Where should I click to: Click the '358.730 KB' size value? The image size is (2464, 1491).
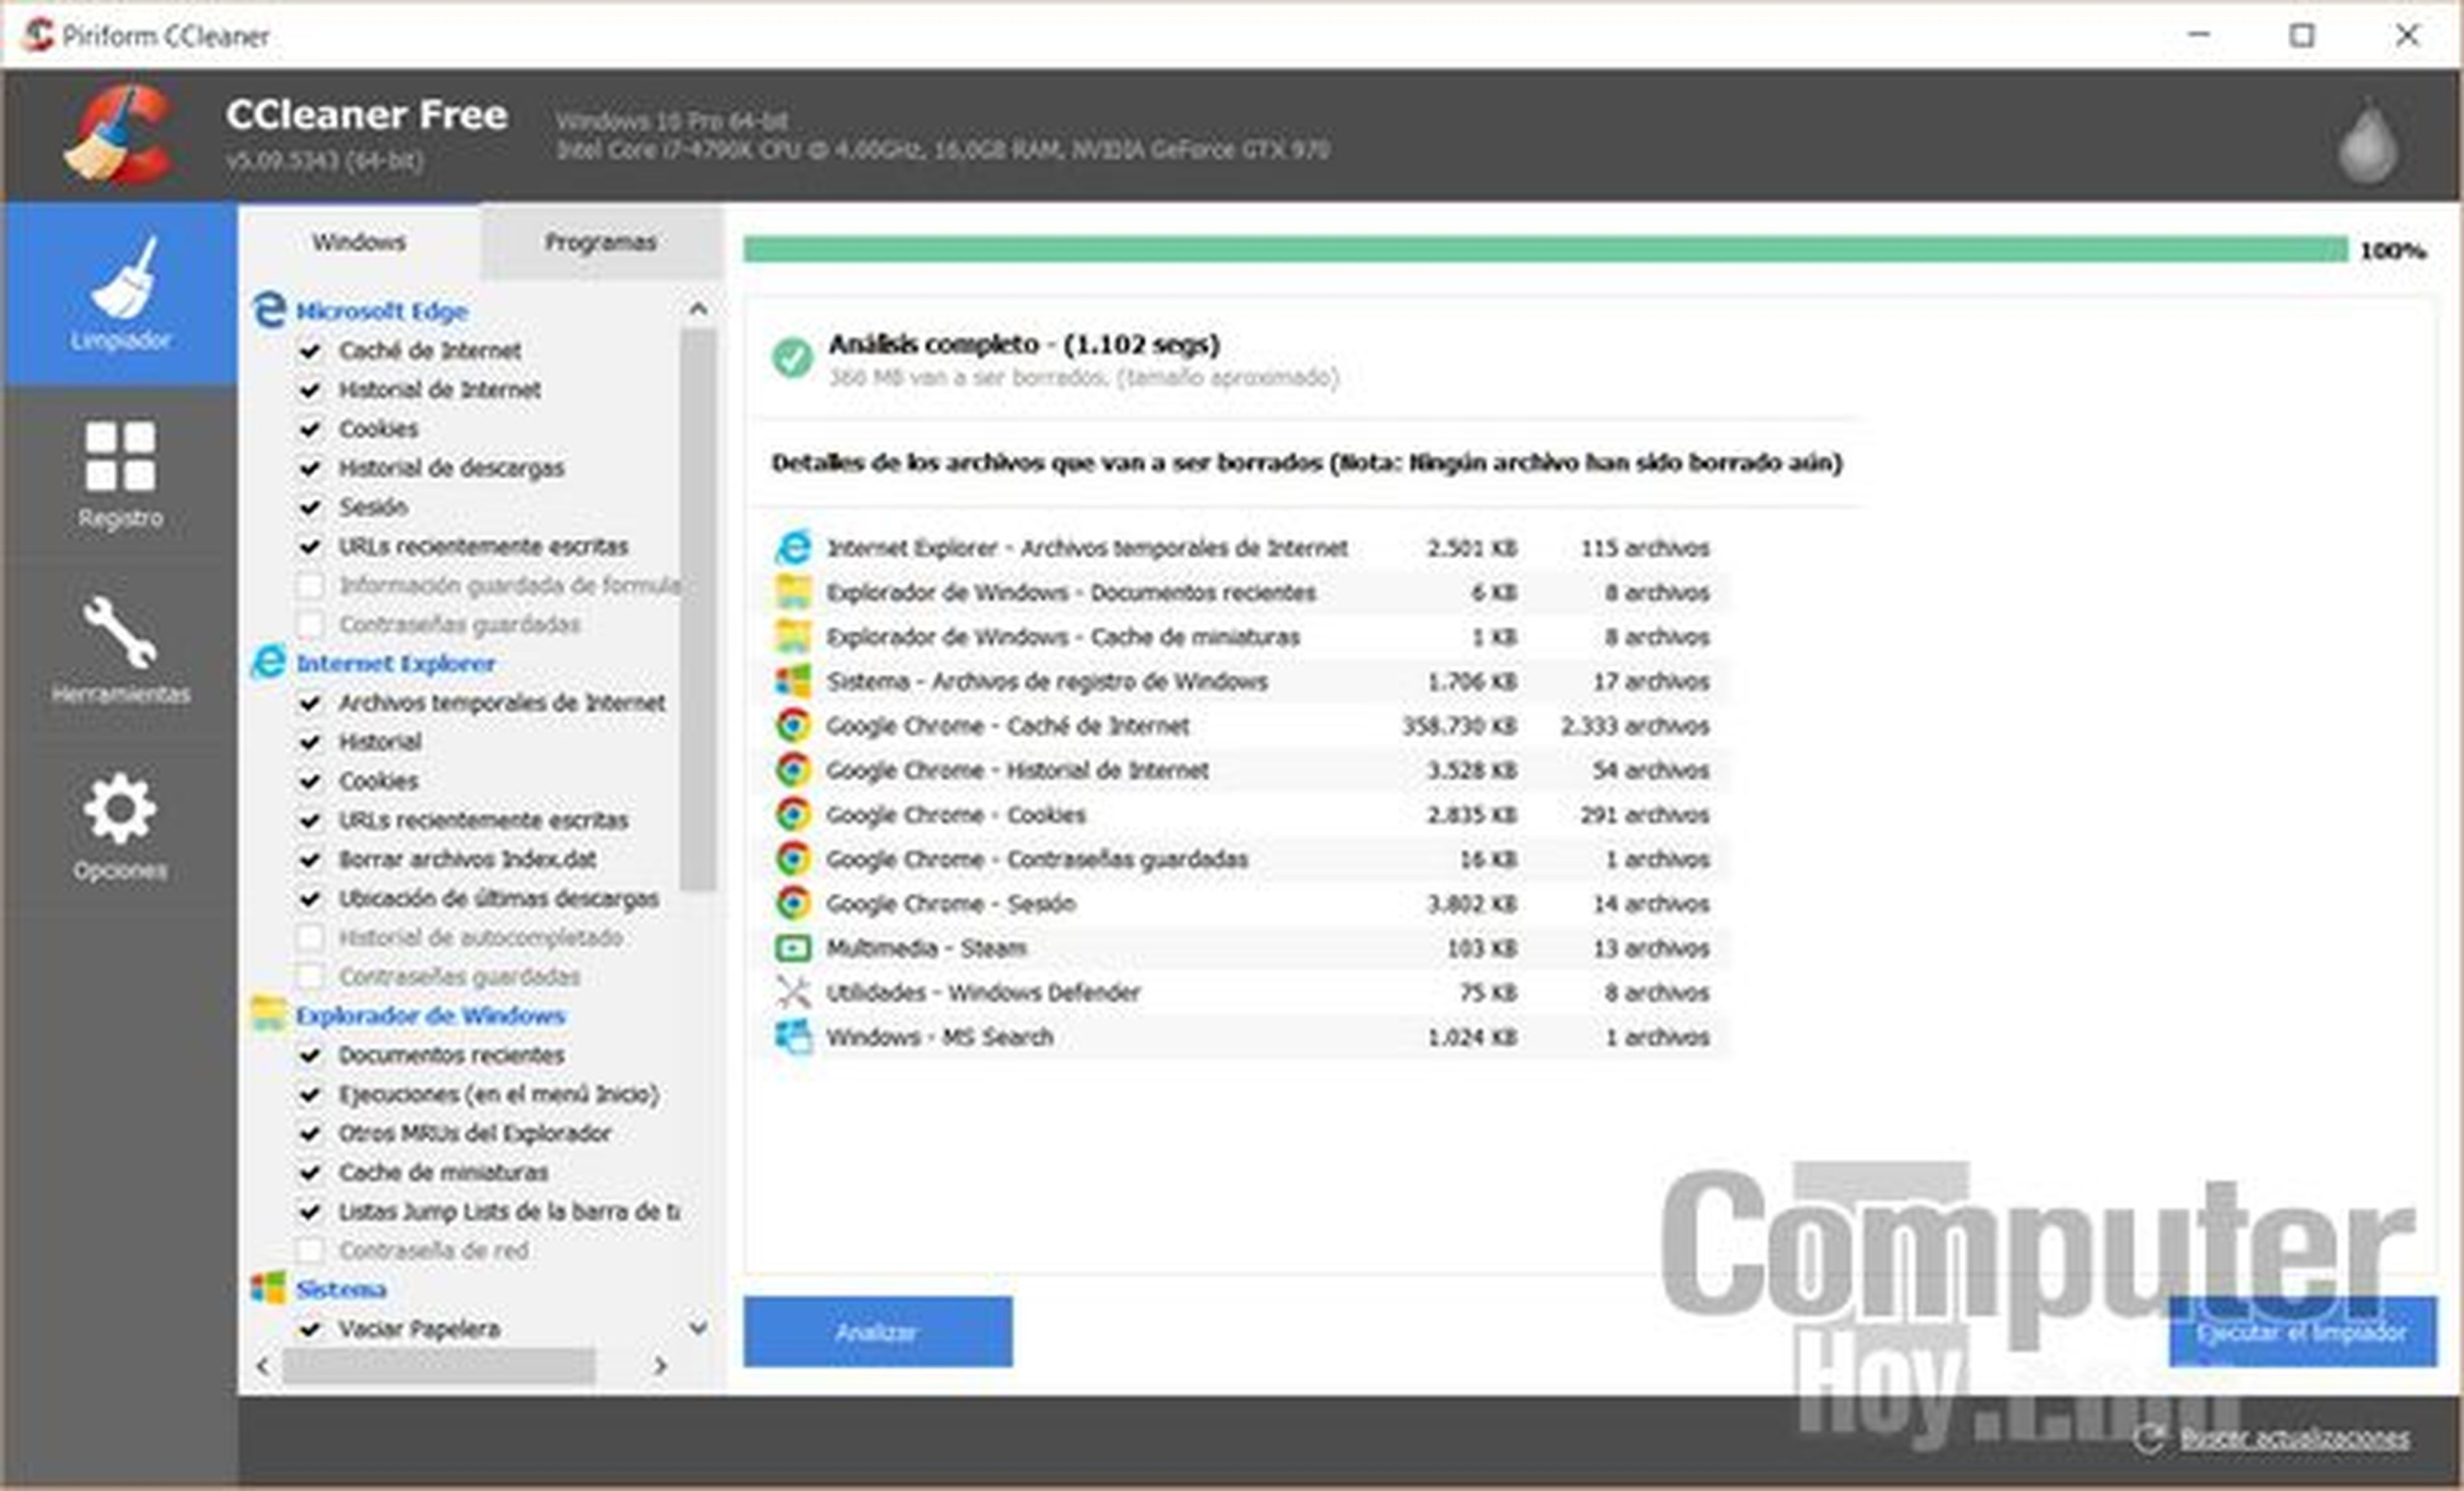[1459, 726]
